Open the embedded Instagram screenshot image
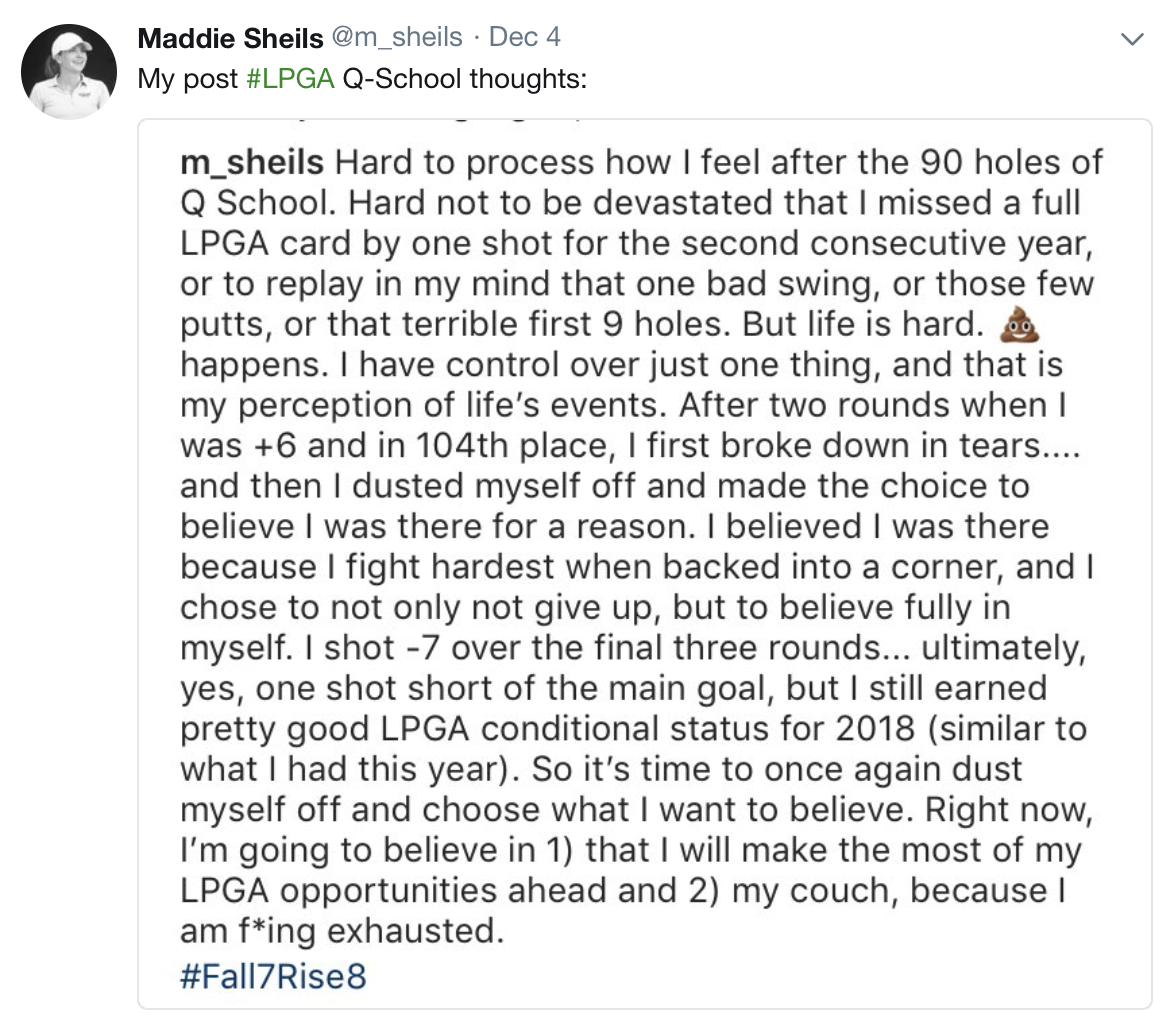1170x1022 pixels. [645, 564]
